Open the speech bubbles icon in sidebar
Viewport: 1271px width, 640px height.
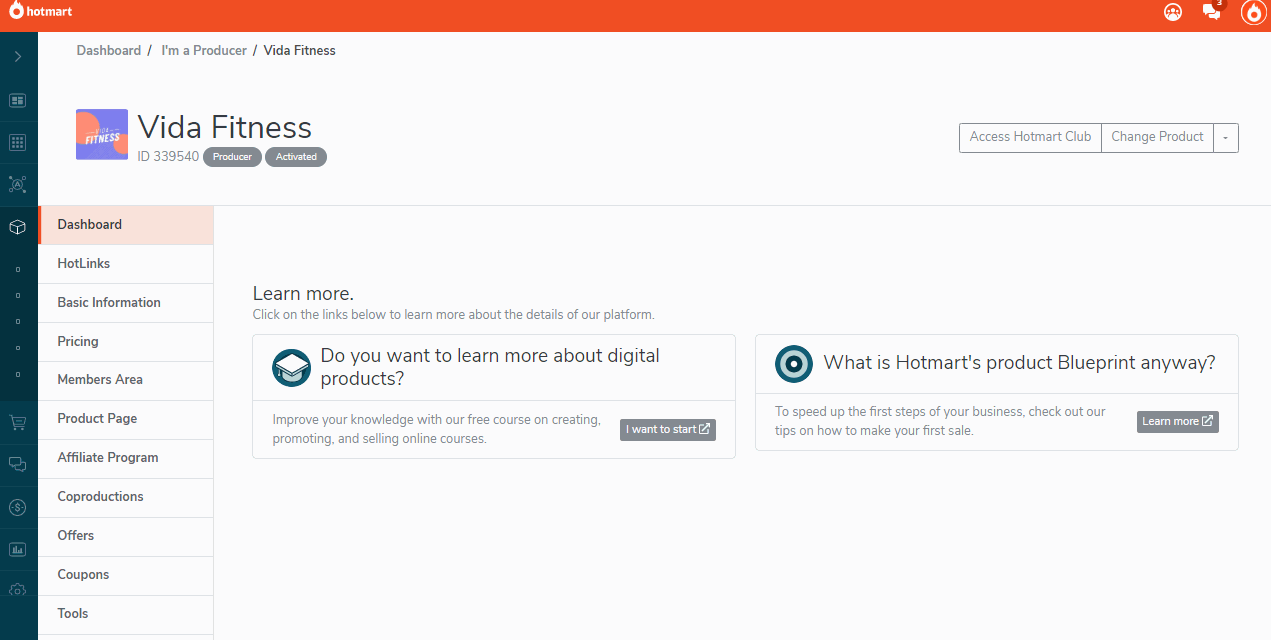18,465
